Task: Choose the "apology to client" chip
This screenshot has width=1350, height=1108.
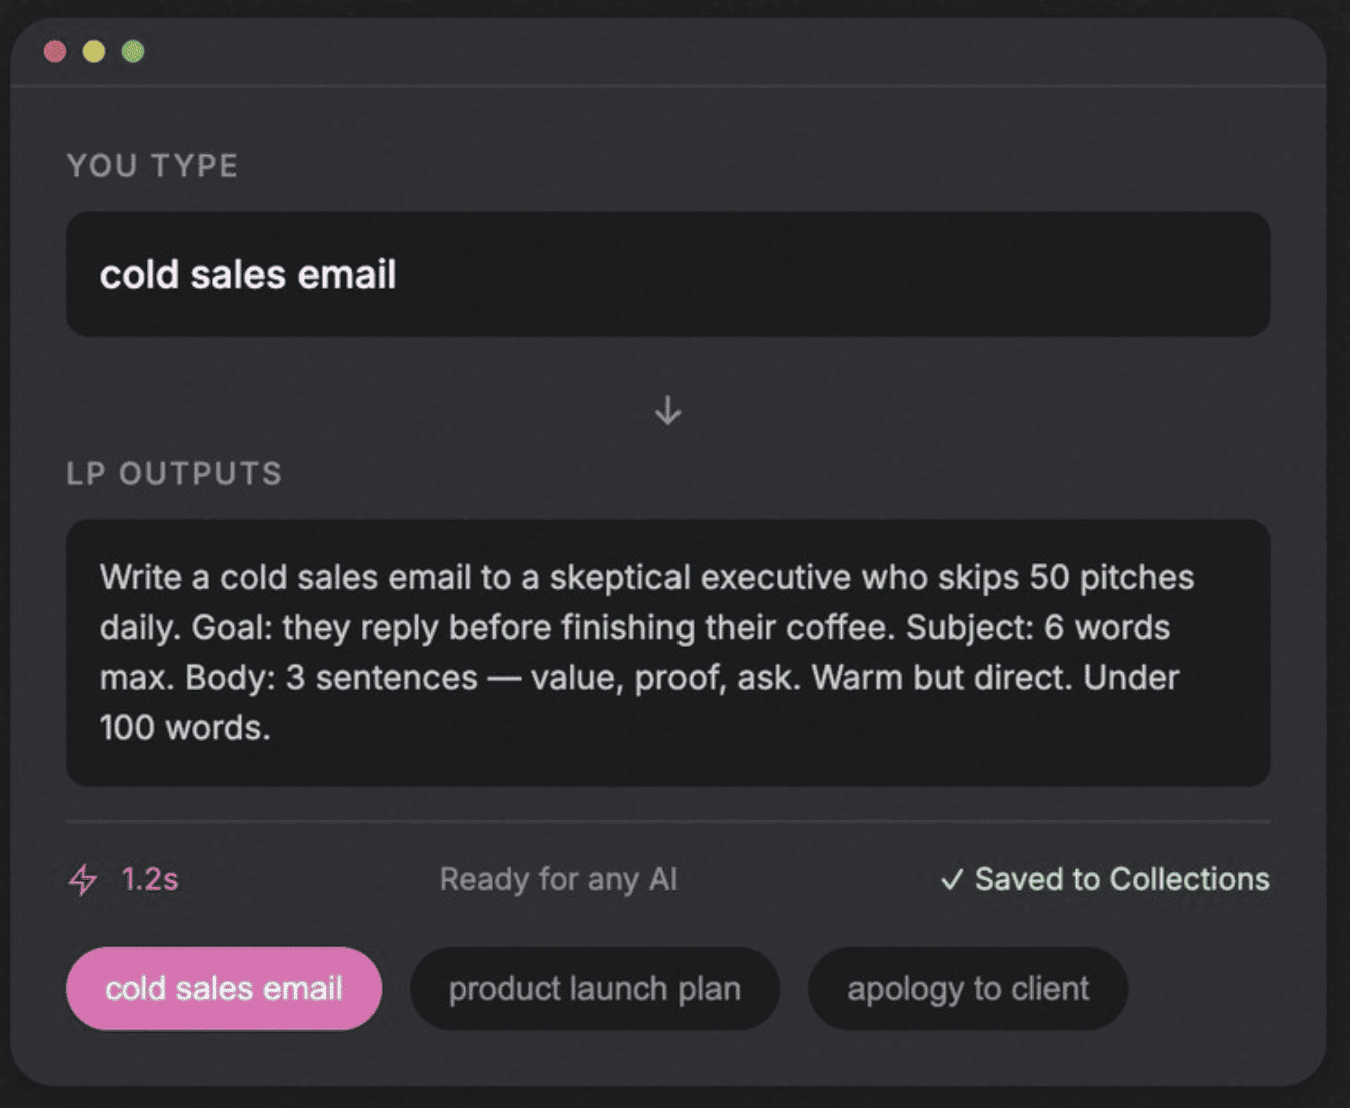Action: 968,989
